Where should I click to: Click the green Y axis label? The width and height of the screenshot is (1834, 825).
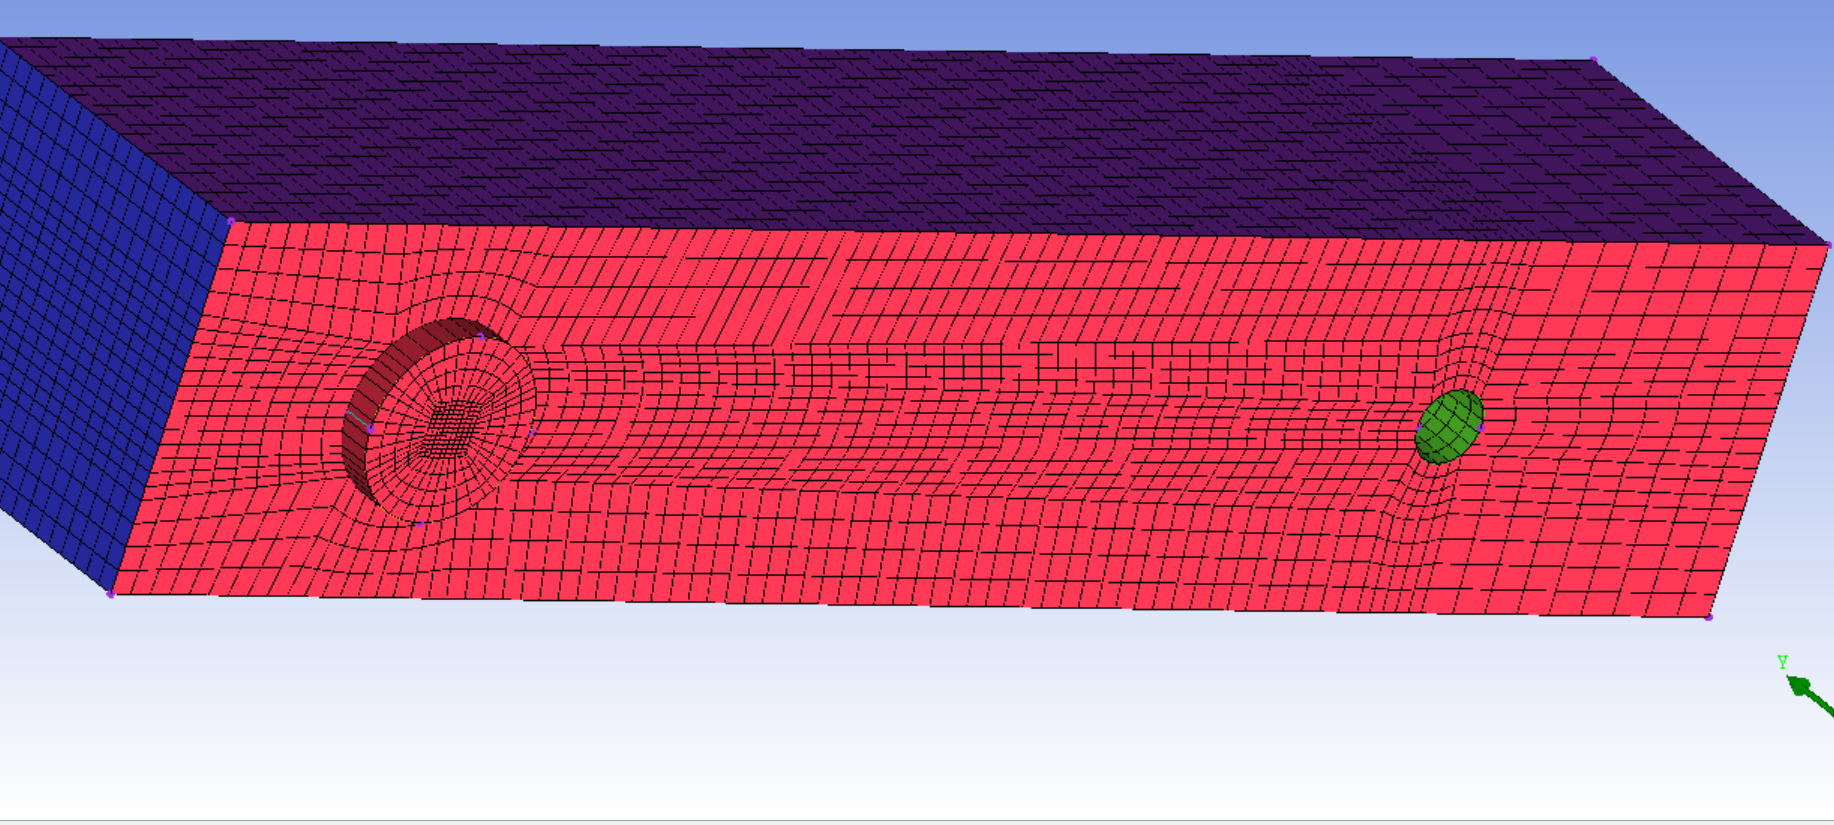(1782, 662)
